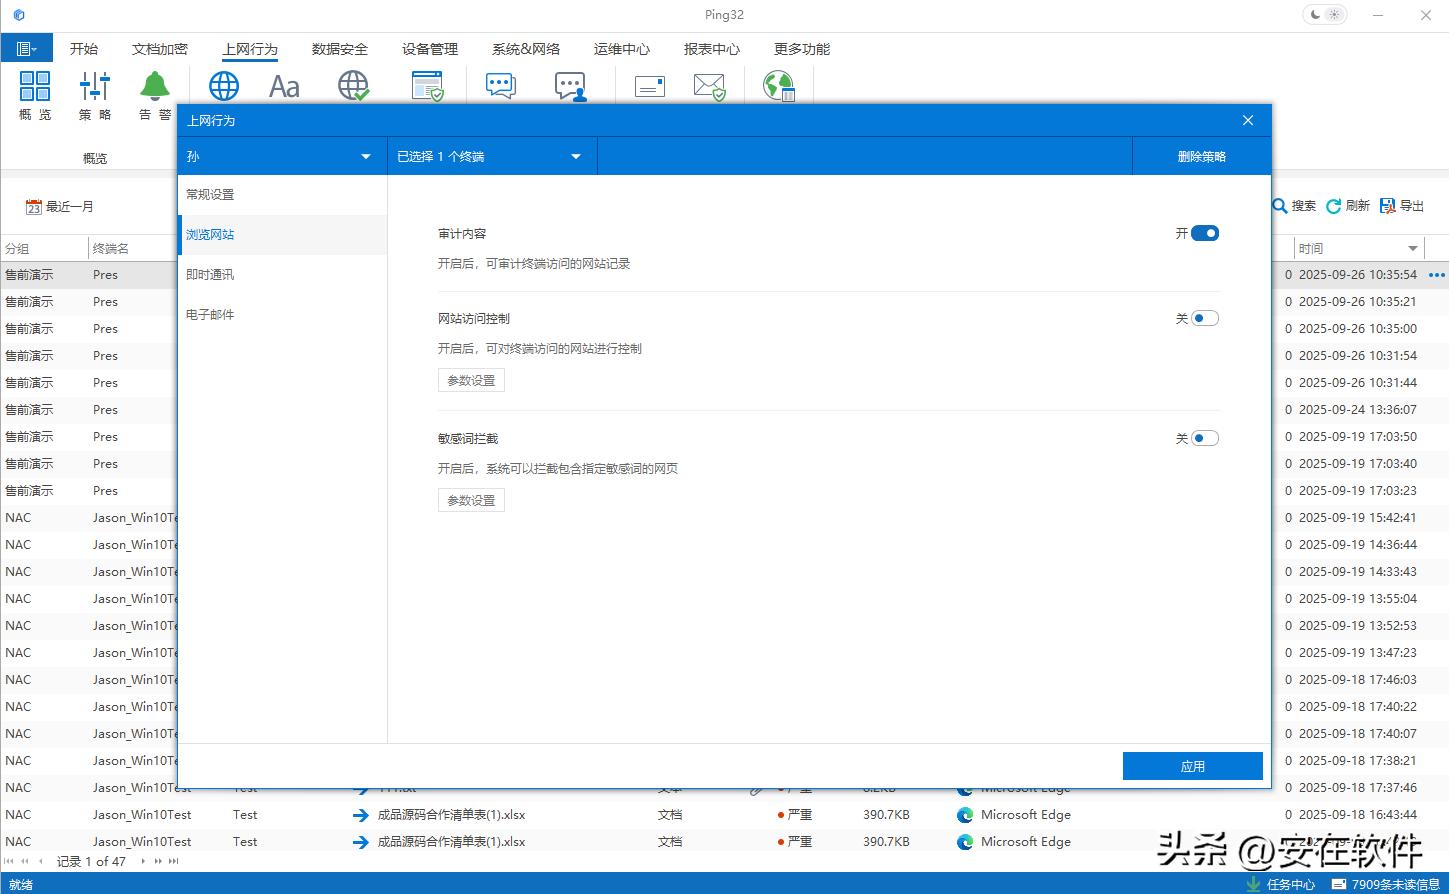Open the 告警 green bell icon
Image resolution: width=1449 pixels, height=894 pixels.
155,87
